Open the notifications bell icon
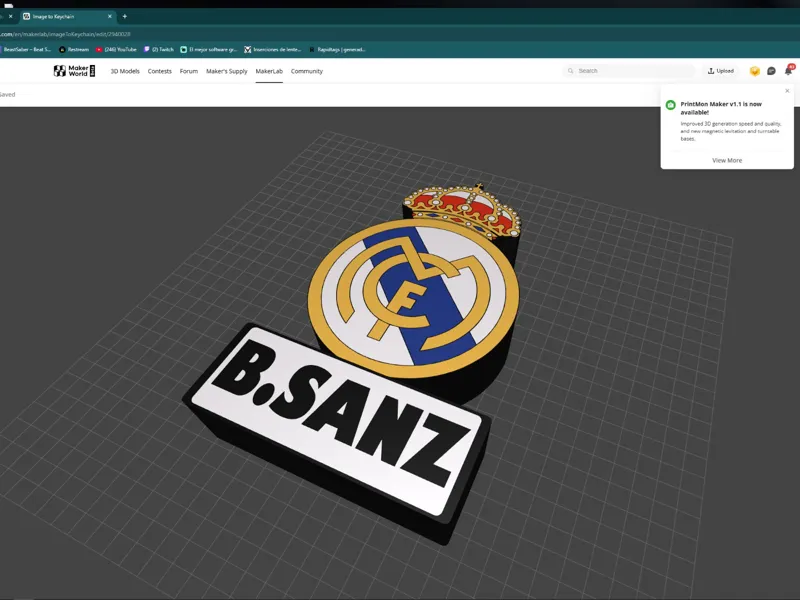This screenshot has height=600, width=800. (788, 71)
